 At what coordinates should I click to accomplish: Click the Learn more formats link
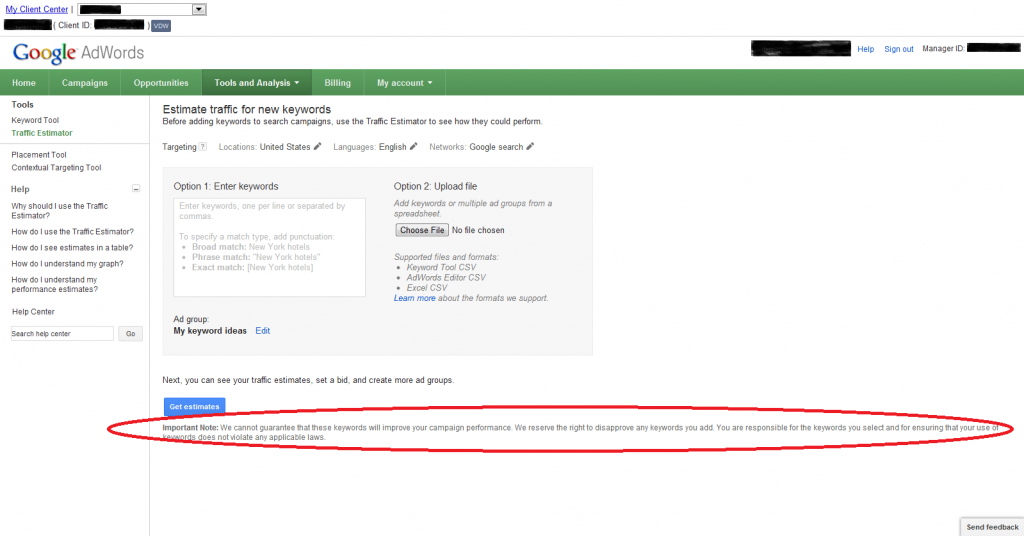(415, 298)
